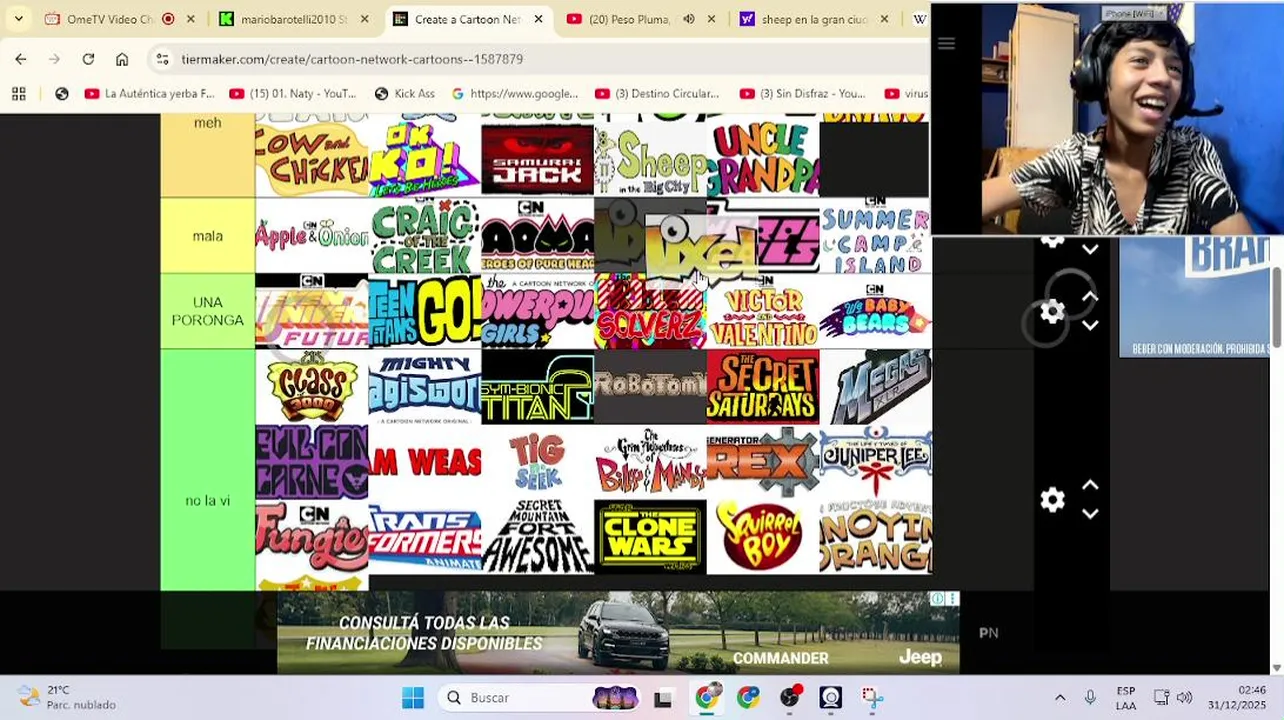Click the ESP LAA language indicator
Image resolution: width=1284 pixels, height=720 pixels.
1126,697
